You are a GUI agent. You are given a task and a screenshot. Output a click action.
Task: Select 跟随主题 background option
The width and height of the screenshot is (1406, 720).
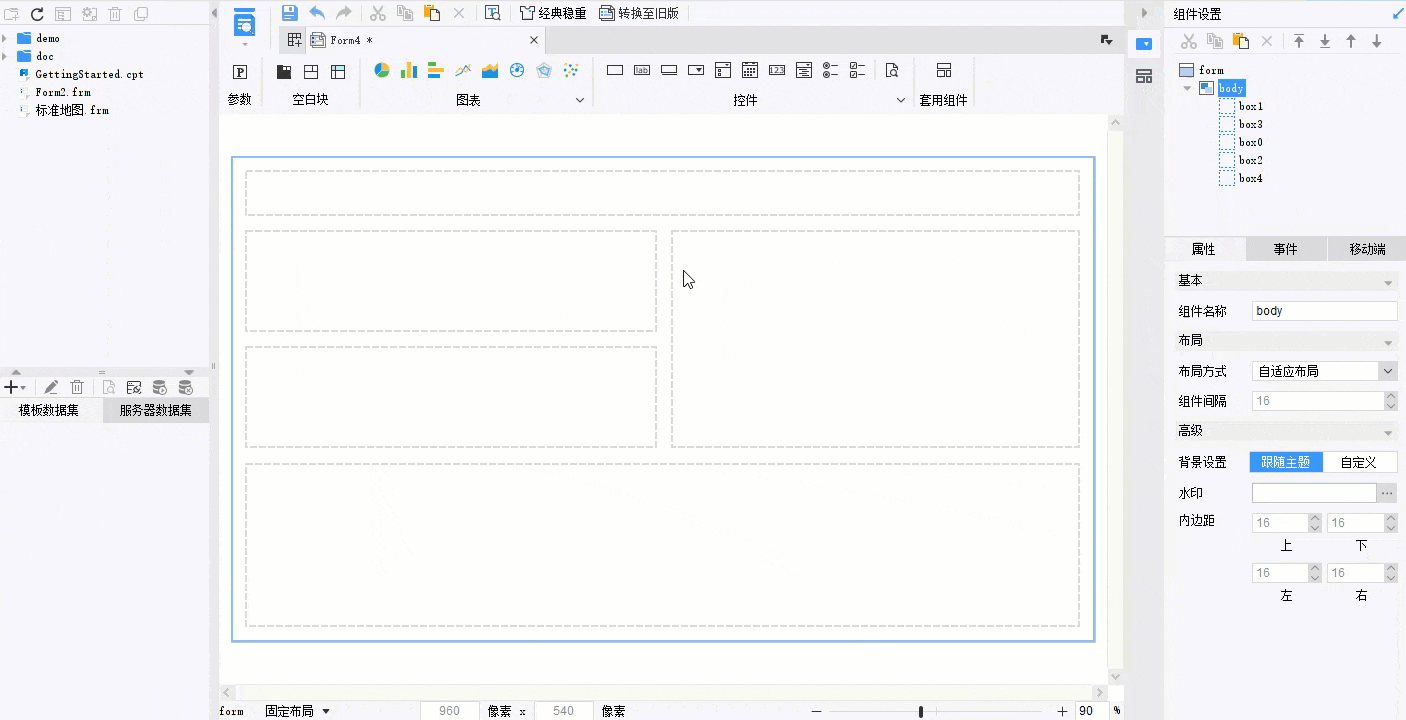1286,462
